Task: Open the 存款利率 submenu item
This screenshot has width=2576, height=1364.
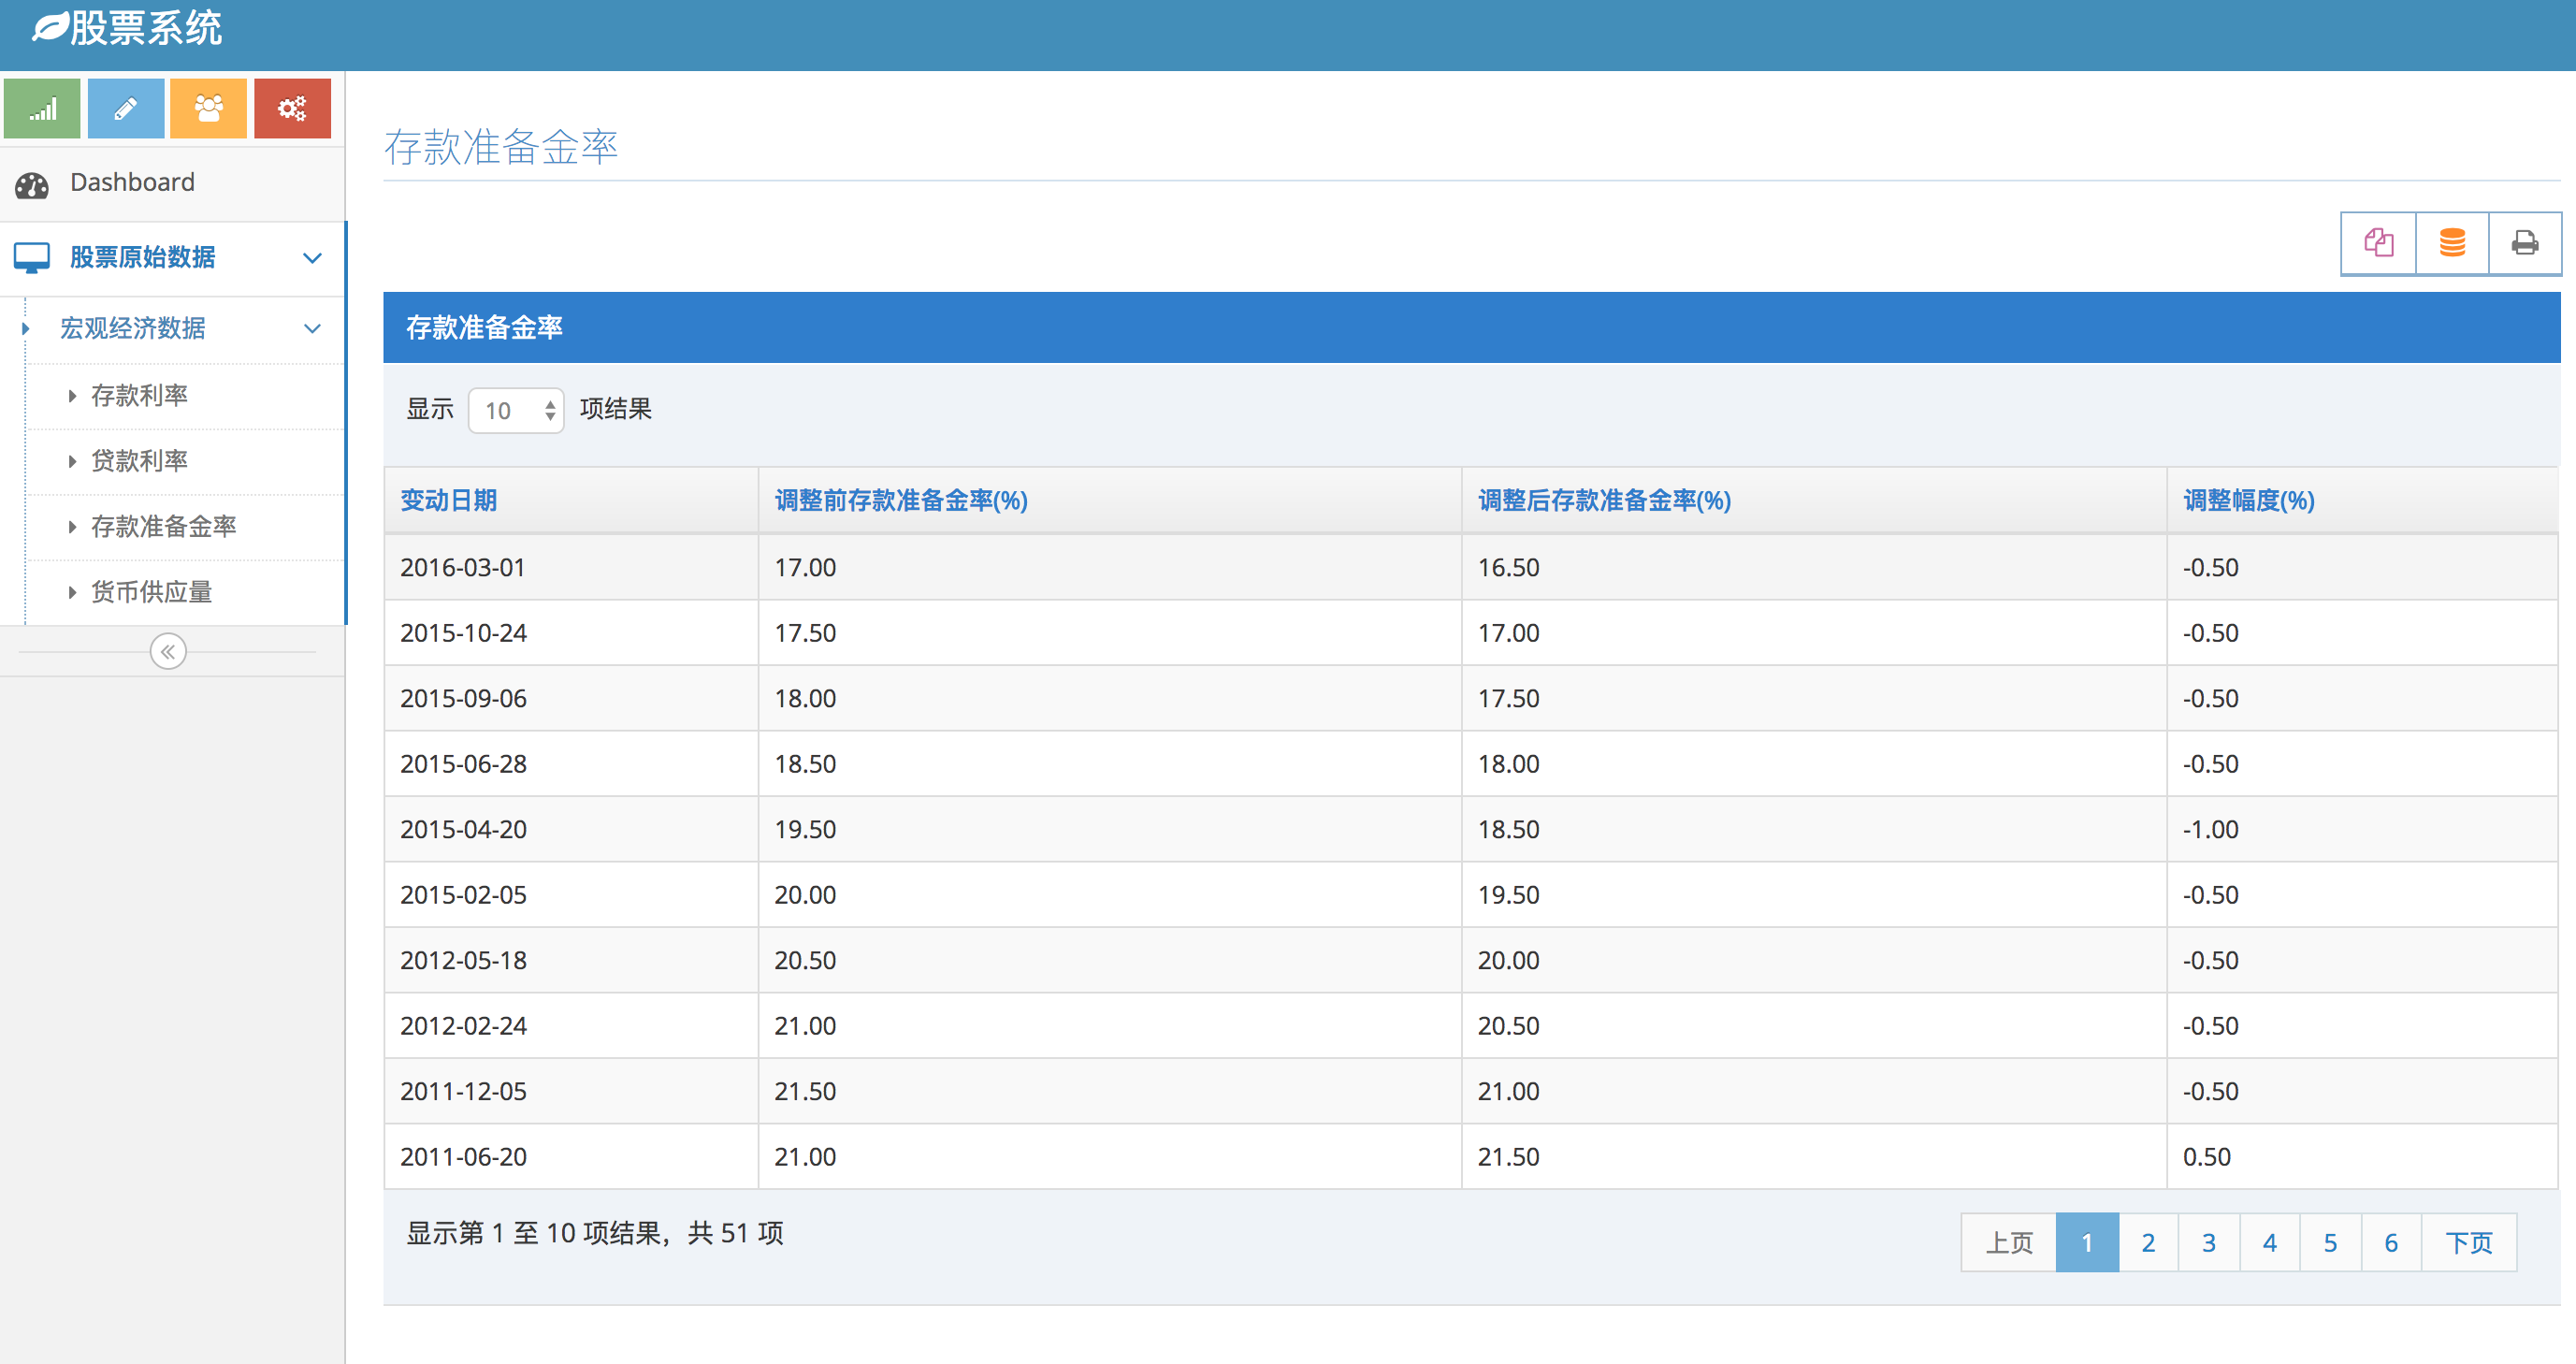Action: tap(139, 396)
